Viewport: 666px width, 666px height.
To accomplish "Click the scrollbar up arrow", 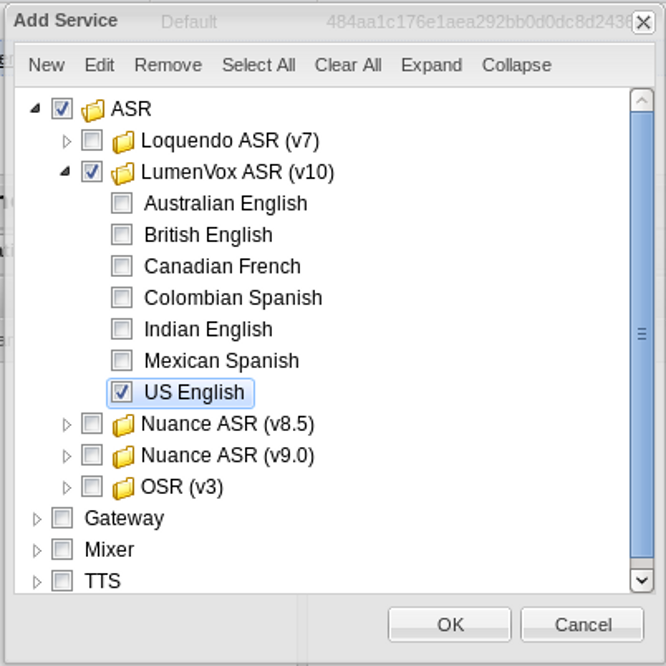I will 642,100.
